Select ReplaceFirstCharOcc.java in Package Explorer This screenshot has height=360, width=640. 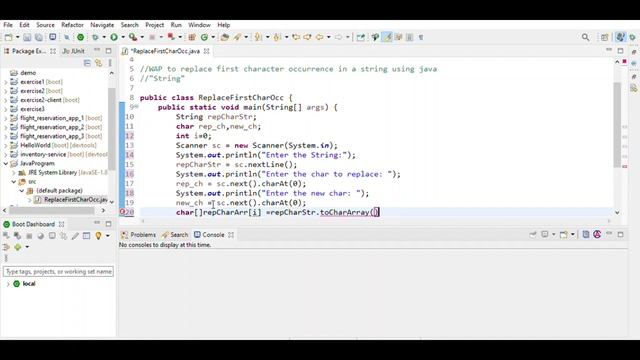(76, 200)
